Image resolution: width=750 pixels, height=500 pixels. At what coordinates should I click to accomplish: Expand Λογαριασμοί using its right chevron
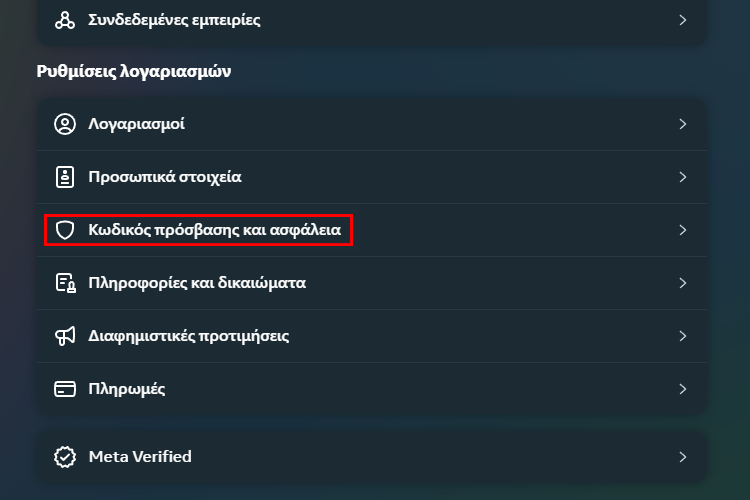point(683,124)
